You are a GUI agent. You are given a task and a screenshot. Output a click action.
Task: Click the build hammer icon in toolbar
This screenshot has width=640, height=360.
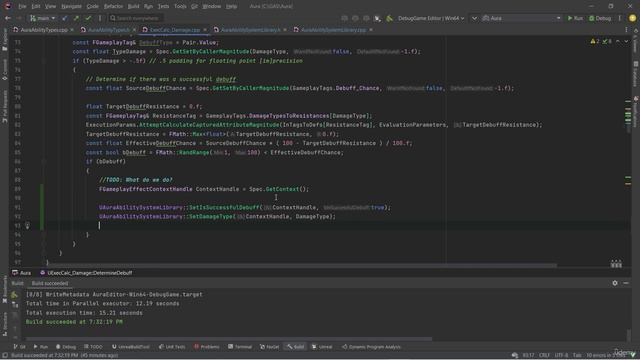click(x=389, y=18)
